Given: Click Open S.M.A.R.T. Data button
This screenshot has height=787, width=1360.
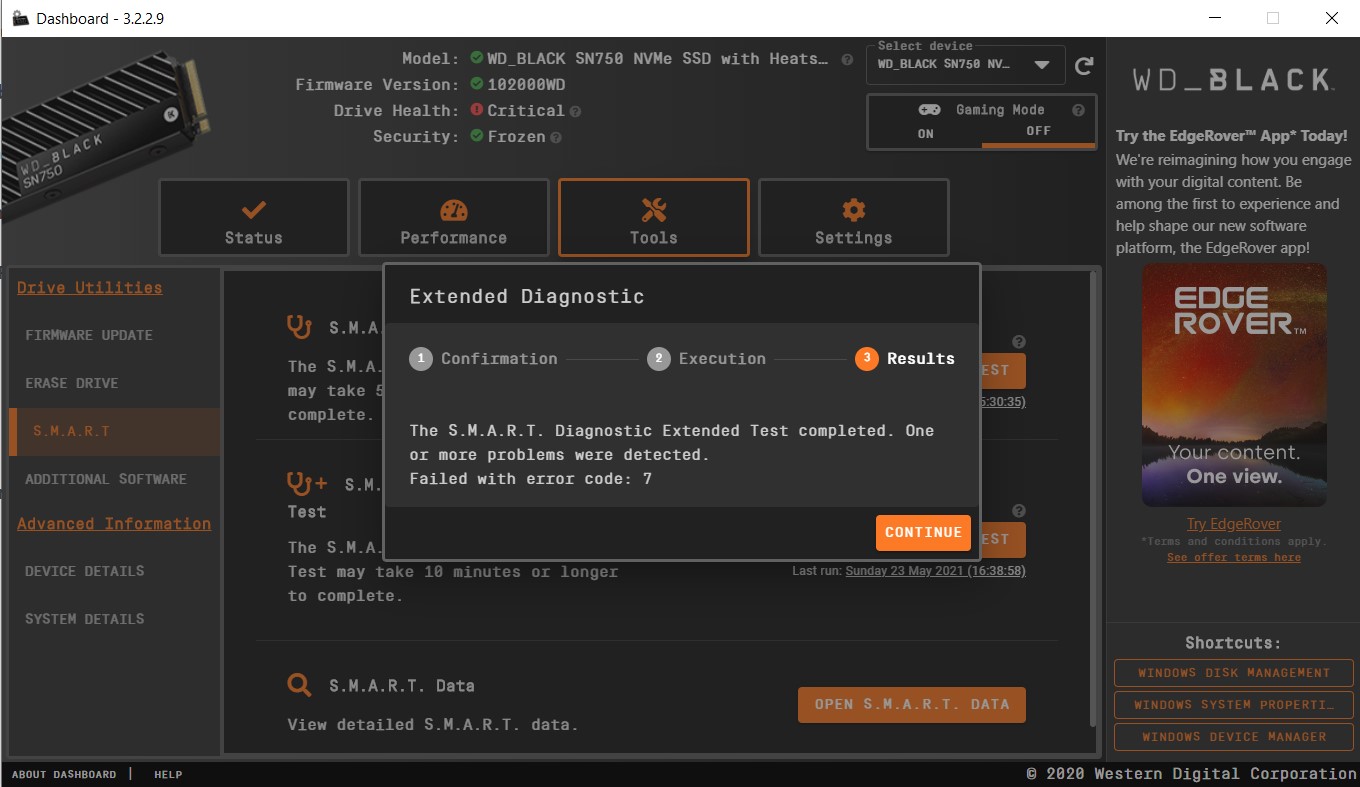Looking at the screenshot, I should [912, 704].
